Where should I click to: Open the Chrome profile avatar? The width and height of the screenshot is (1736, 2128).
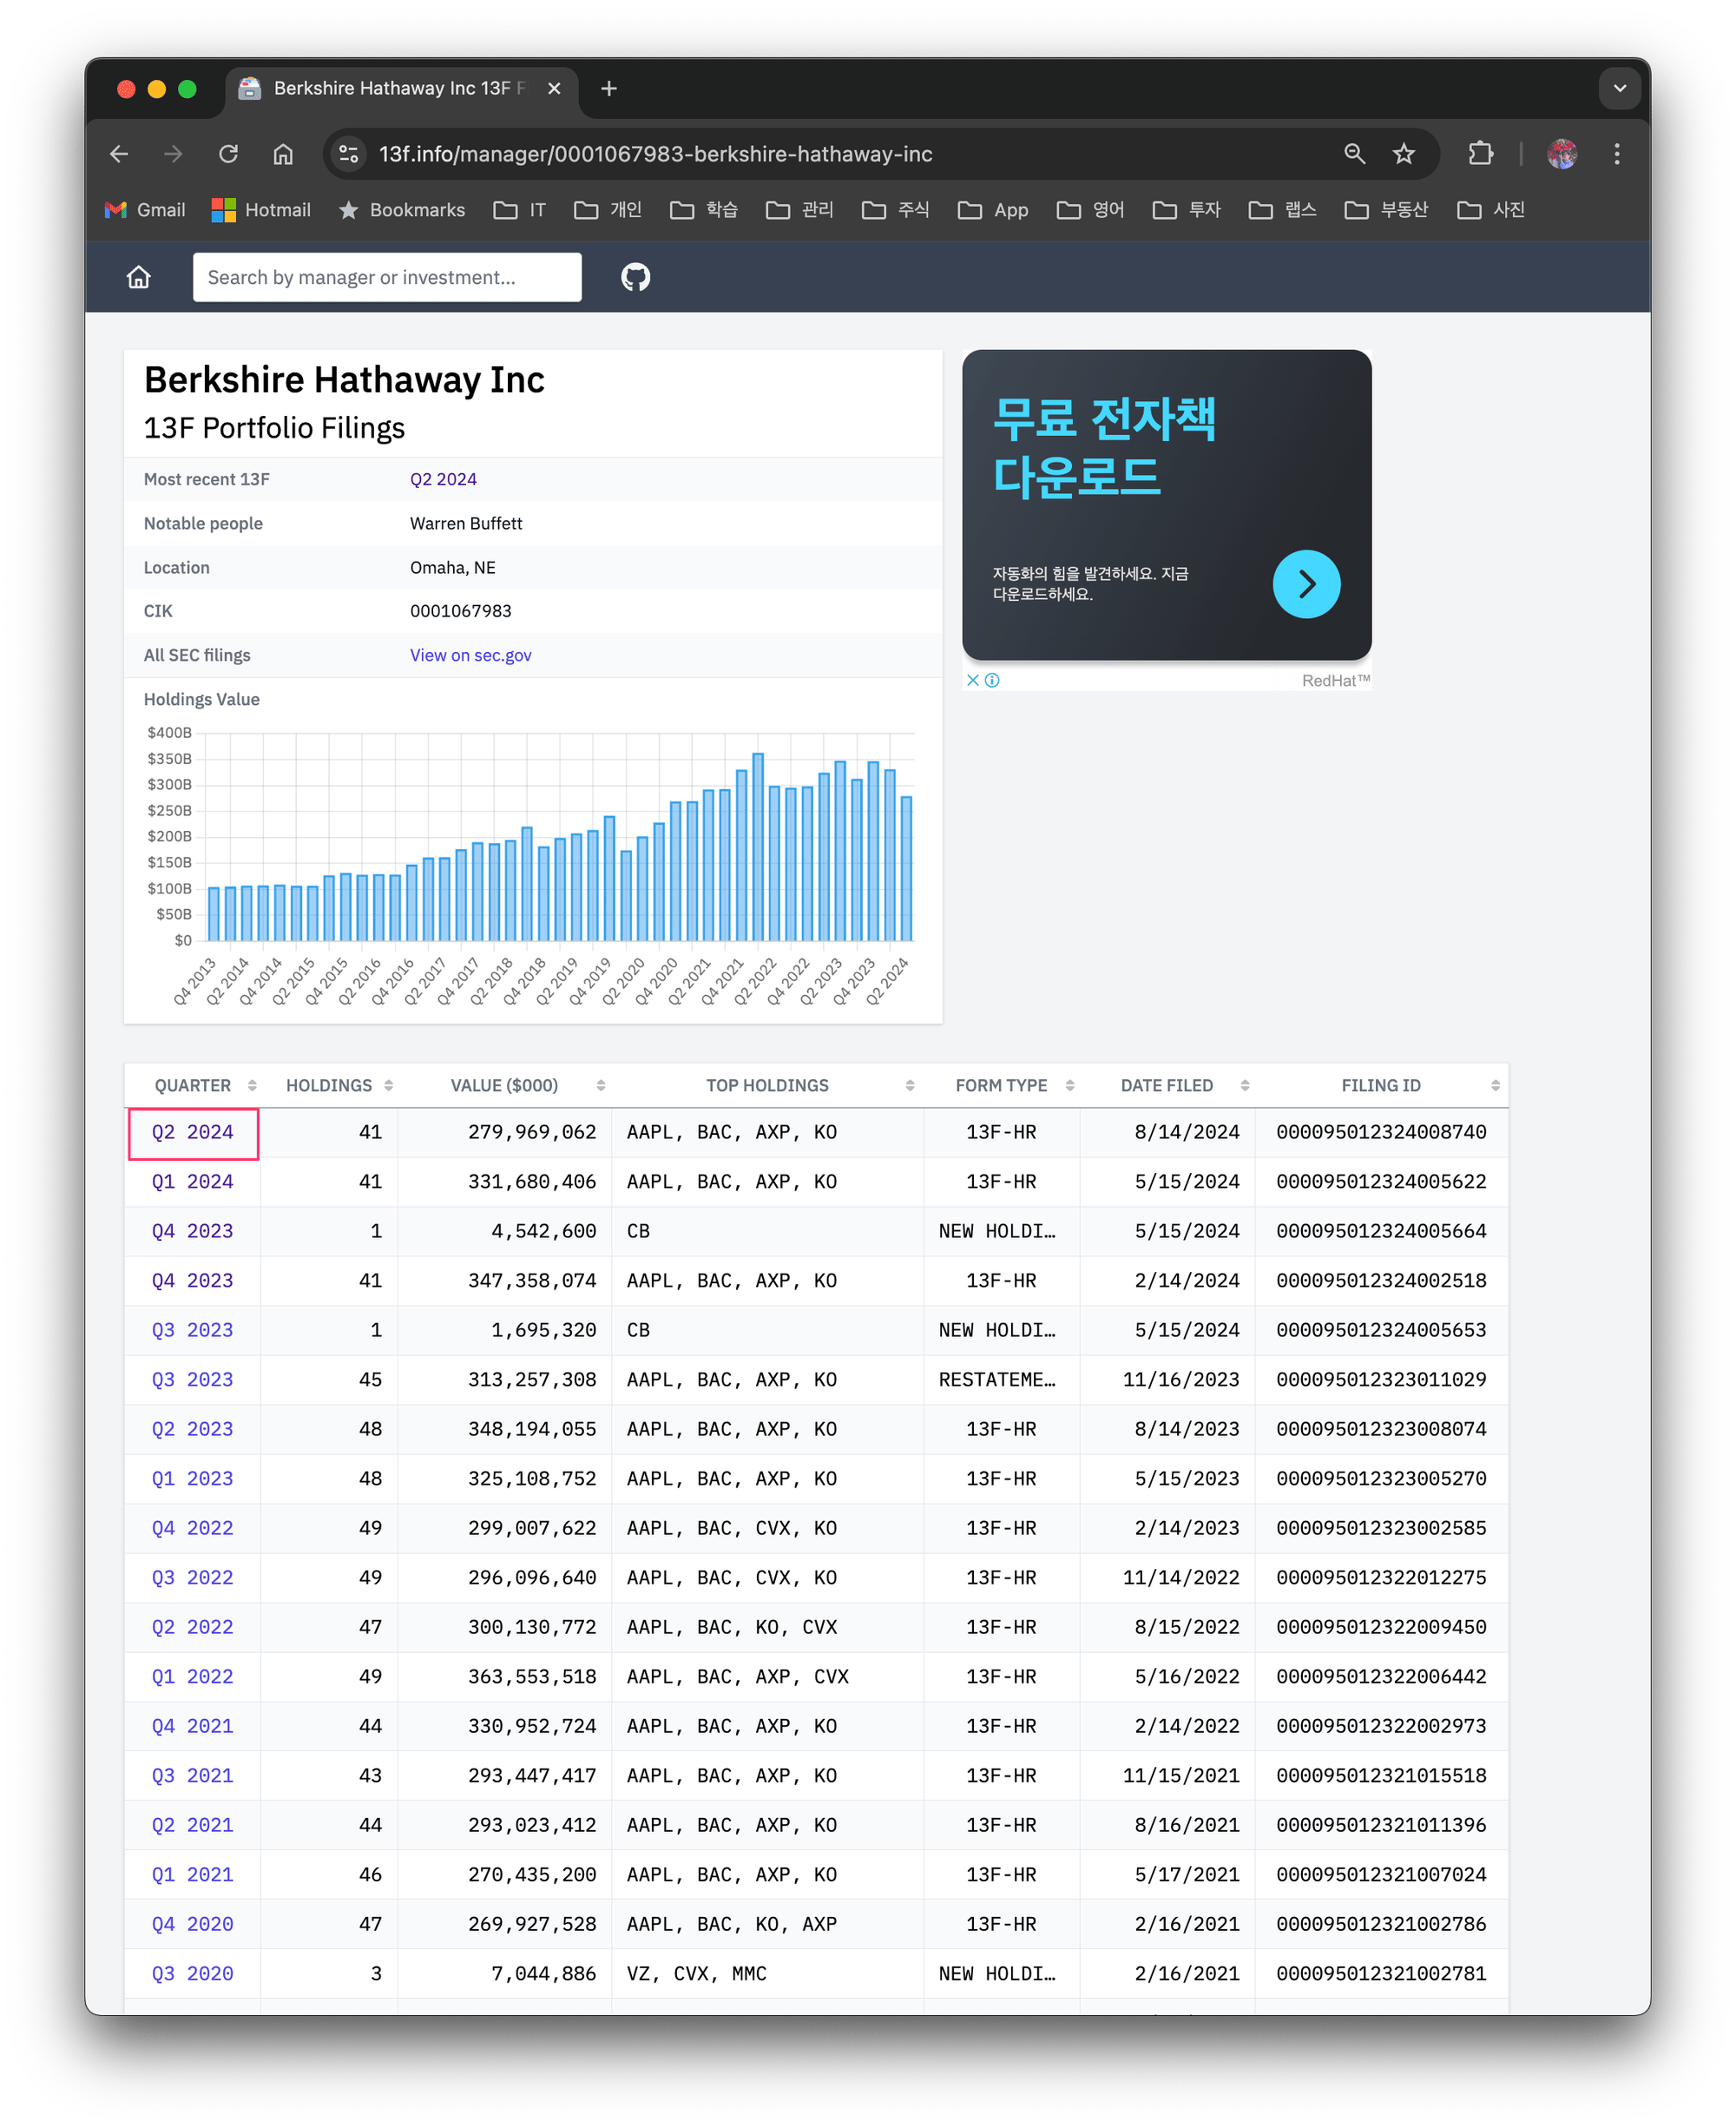tap(1562, 154)
